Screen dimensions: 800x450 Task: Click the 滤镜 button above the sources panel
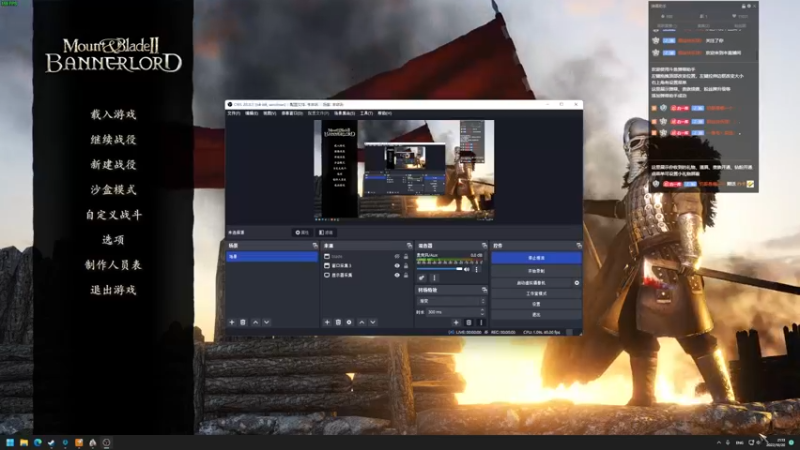coord(326,233)
